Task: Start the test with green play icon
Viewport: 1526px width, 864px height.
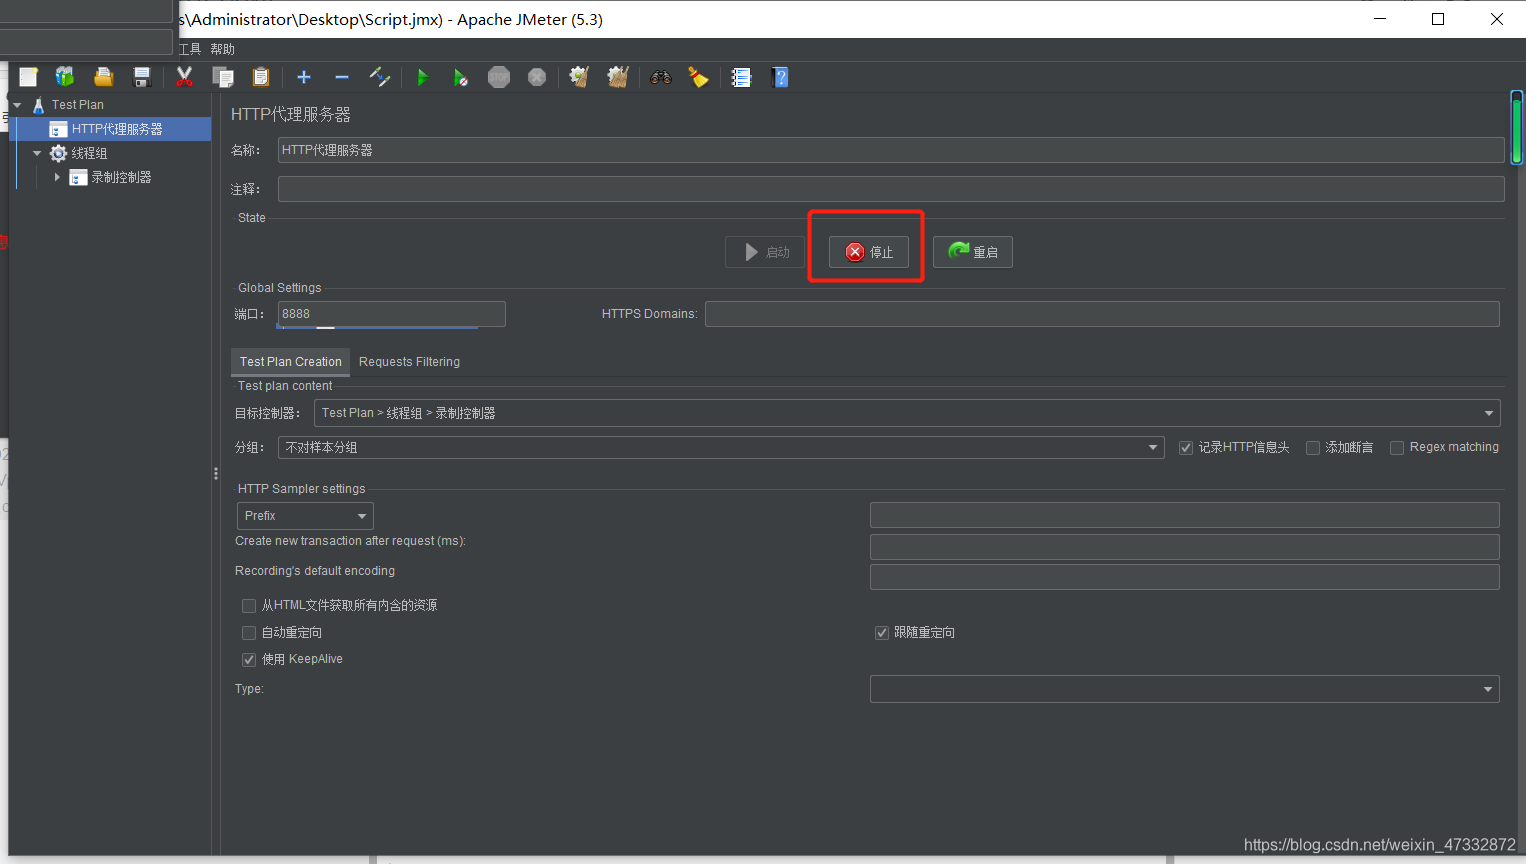Action: 422,77
